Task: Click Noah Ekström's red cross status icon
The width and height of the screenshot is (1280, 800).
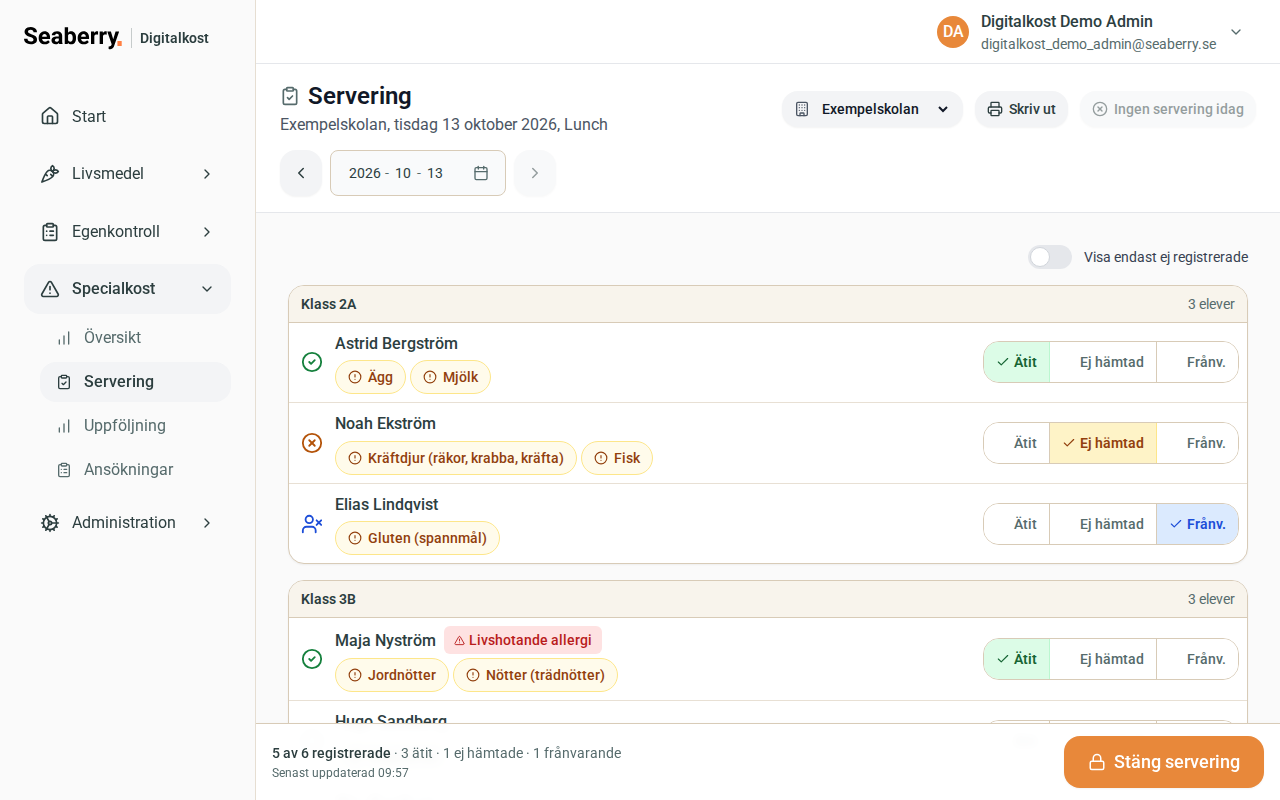Action: click(x=312, y=443)
